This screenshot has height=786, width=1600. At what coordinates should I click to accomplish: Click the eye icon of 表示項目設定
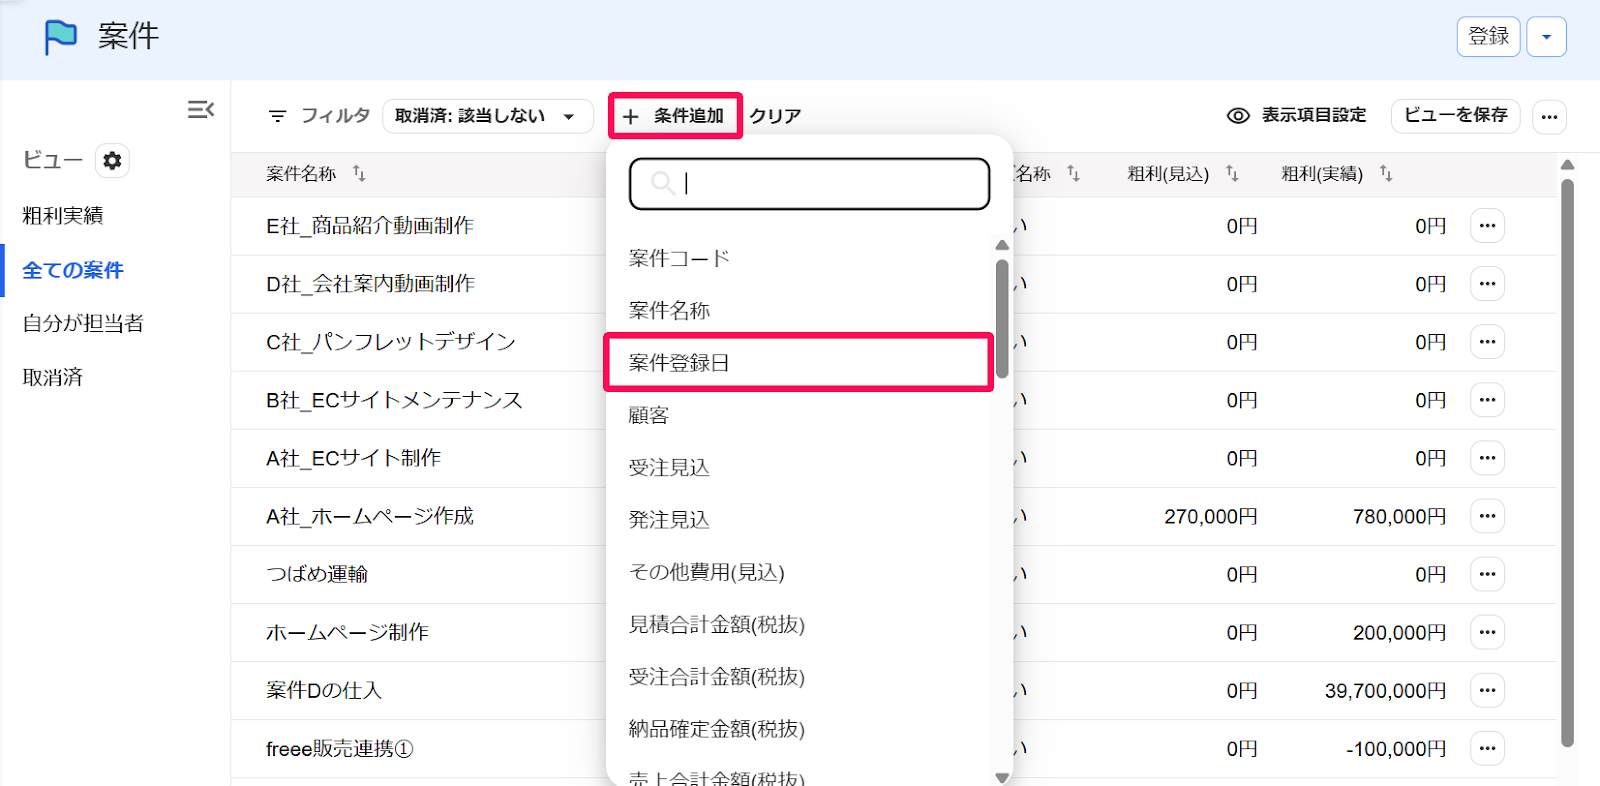[x=1238, y=116]
